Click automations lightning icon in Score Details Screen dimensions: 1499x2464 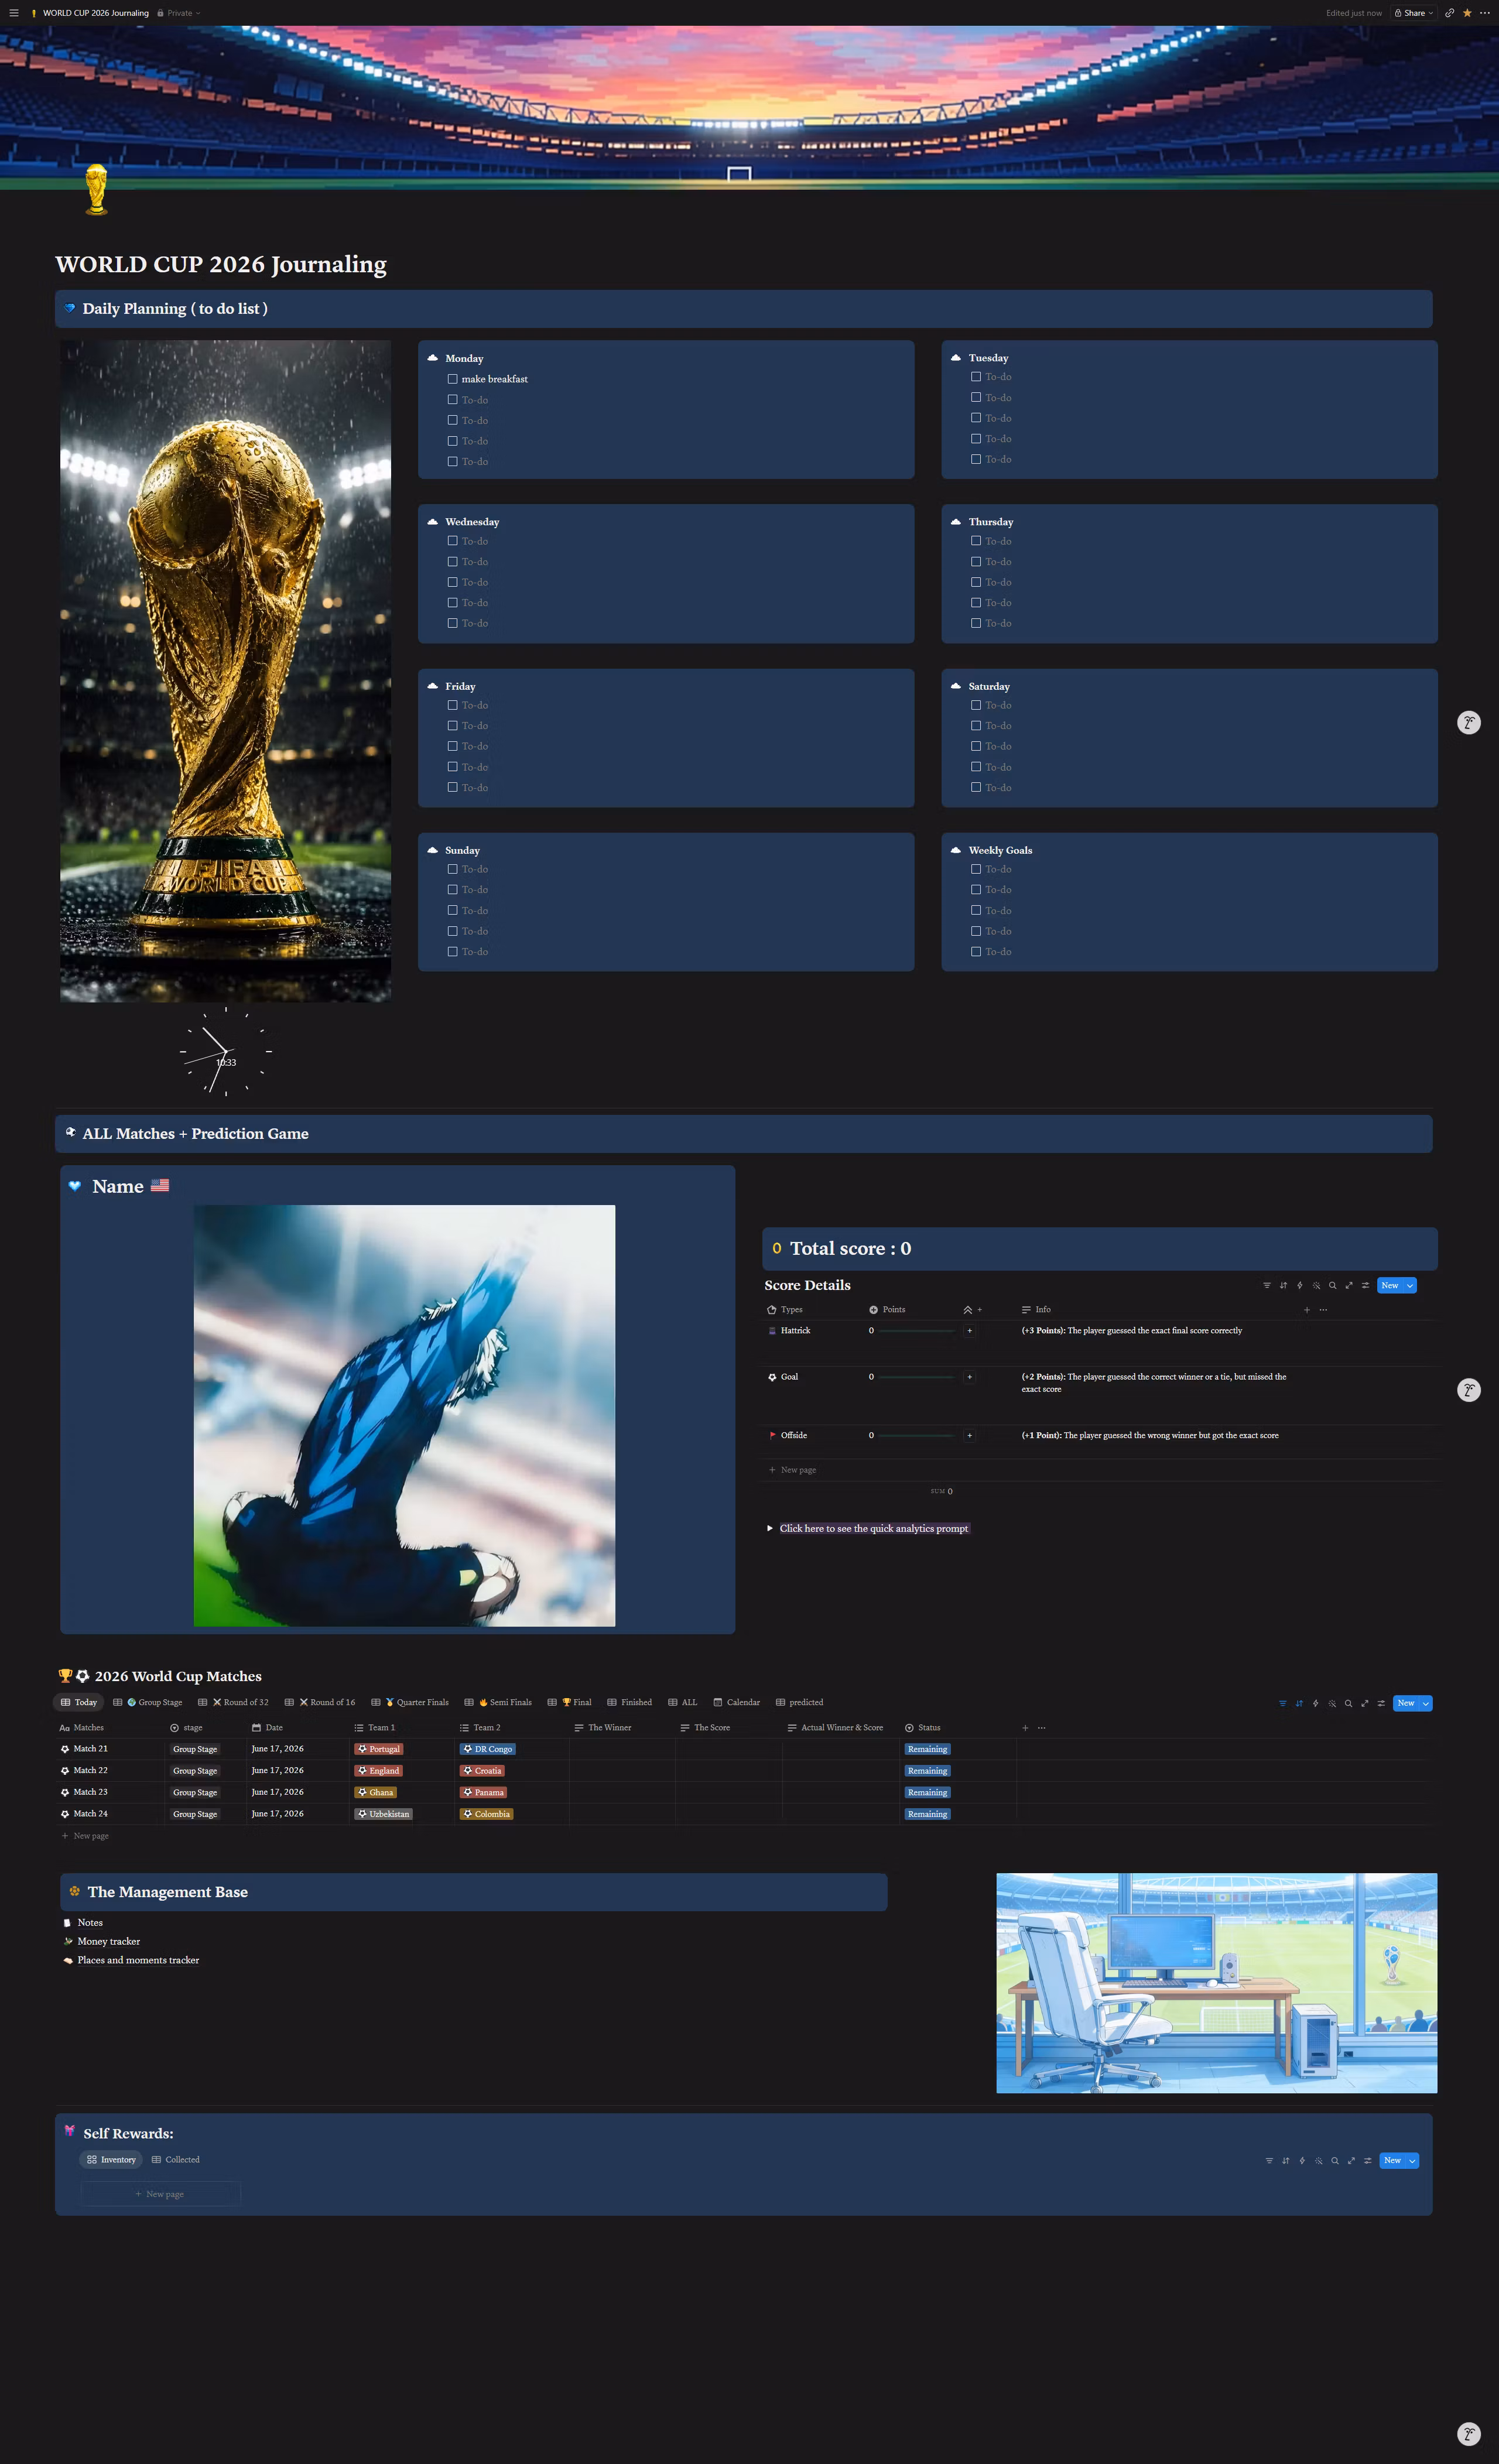point(1299,1286)
